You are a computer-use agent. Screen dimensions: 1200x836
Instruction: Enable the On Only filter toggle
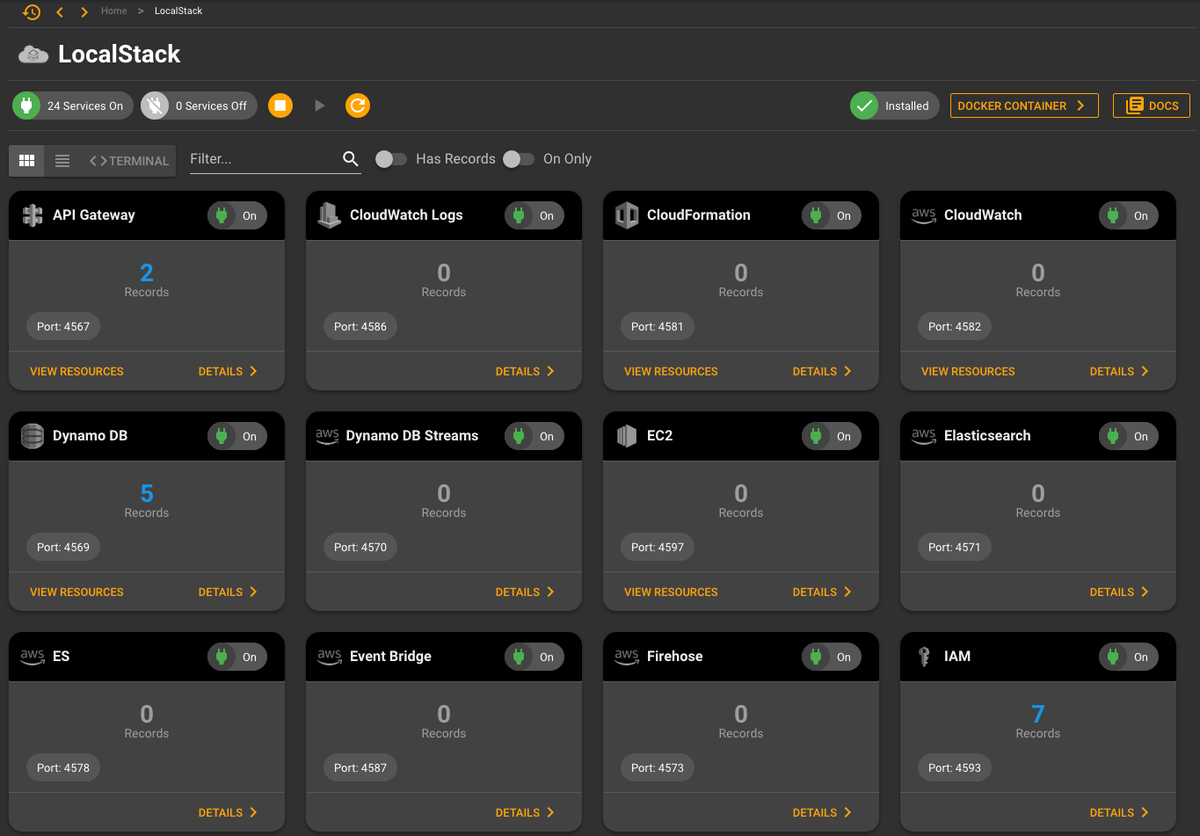tap(518, 159)
